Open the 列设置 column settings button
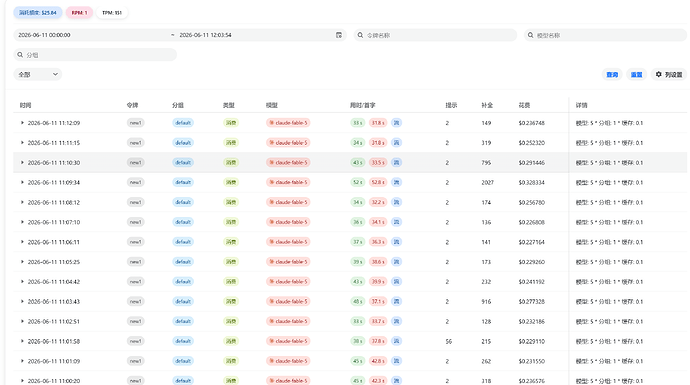This screenshot has height=385, width=690. pos(669,75)
